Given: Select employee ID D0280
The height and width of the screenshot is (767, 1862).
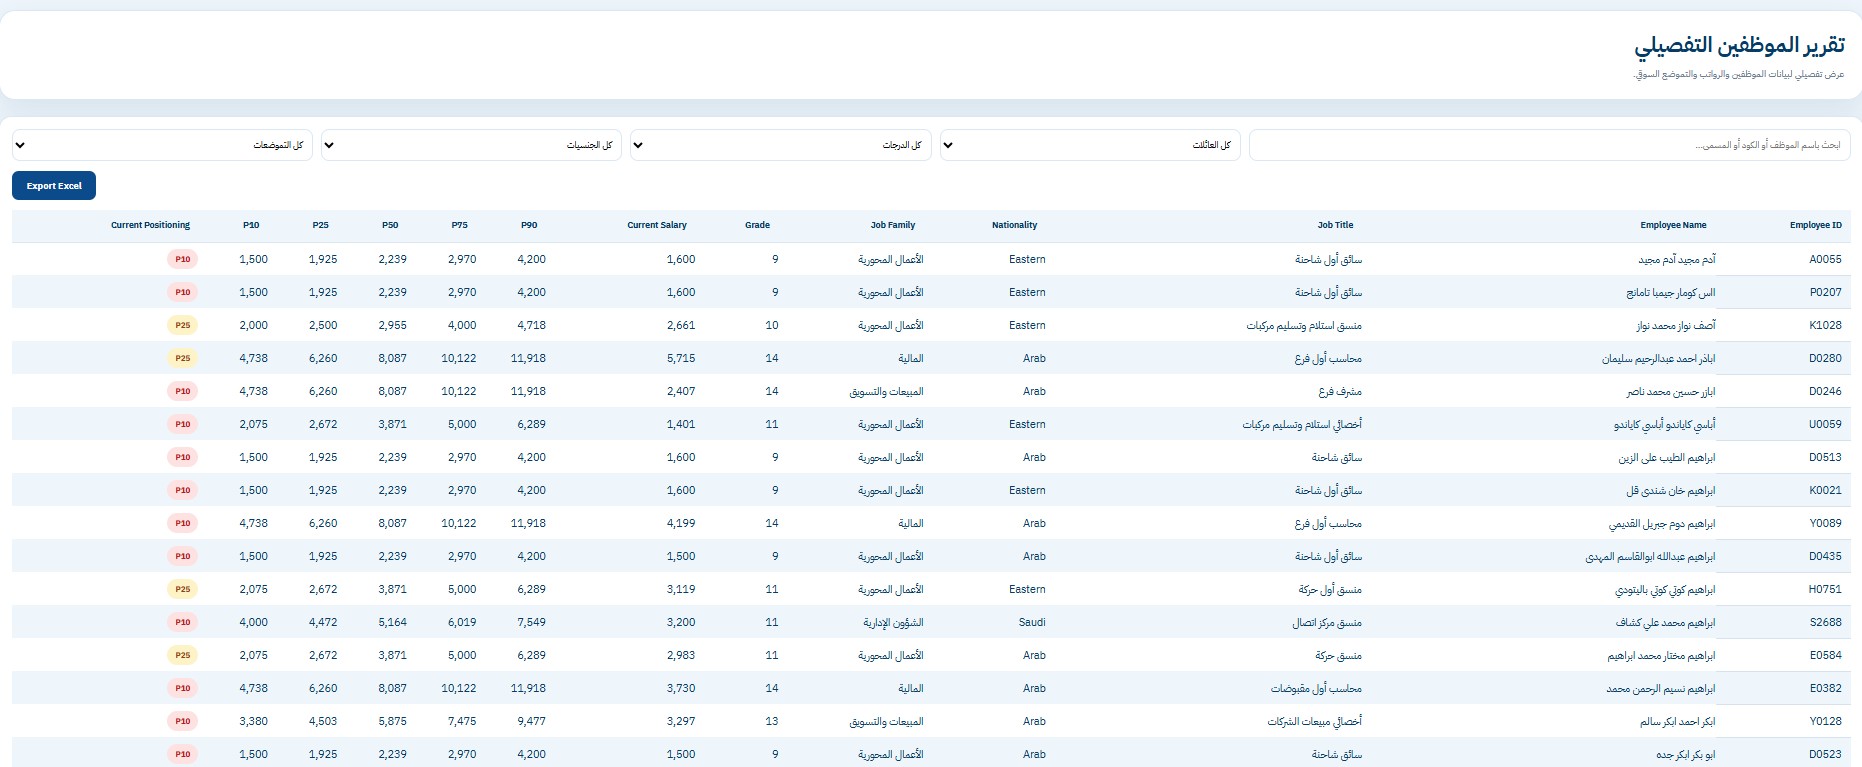Looking at the screenshot, I should coord(1825,358).
